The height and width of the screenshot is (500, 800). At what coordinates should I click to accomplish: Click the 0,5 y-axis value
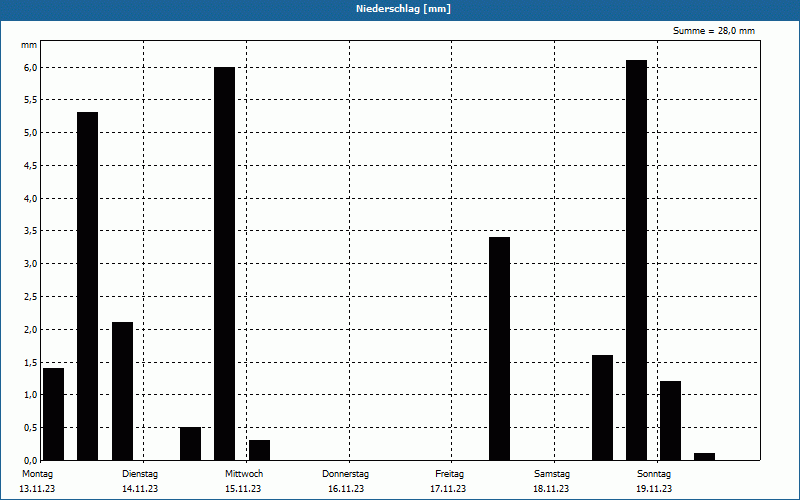click(31, 428)
